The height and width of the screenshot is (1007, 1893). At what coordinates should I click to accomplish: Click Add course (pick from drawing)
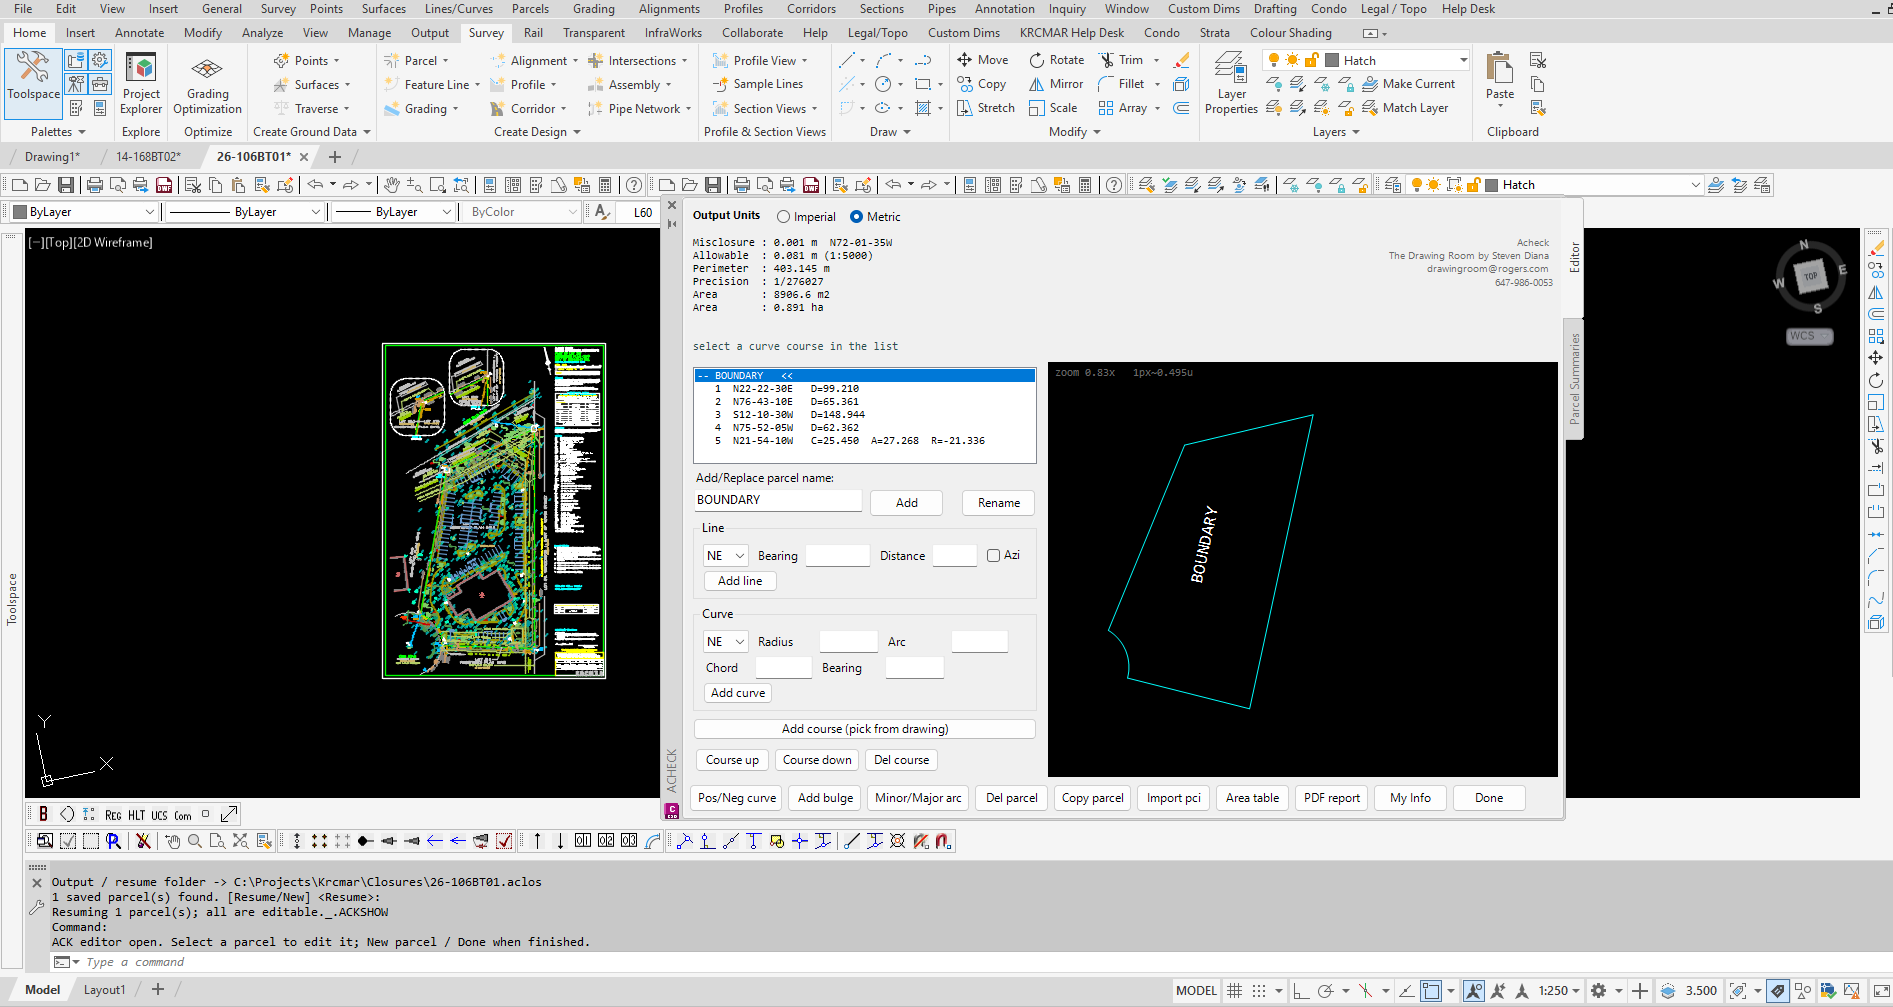click(x=865, y=729)
